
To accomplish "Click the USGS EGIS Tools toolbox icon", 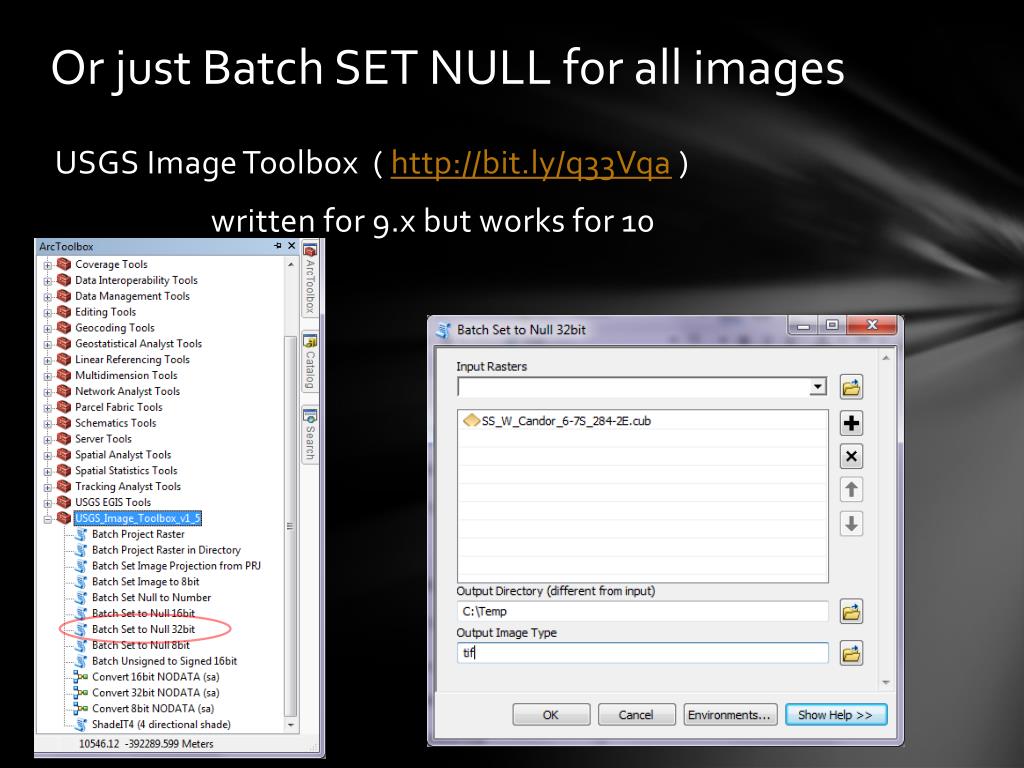I will coord(64,502).
